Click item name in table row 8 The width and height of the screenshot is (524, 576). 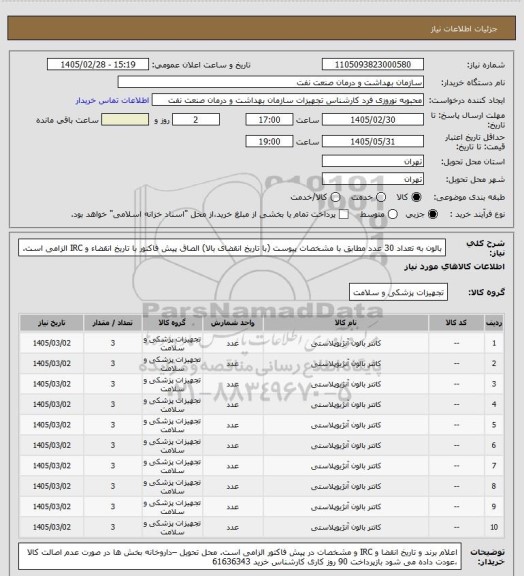pyautogui.click(x=346, y=486)
